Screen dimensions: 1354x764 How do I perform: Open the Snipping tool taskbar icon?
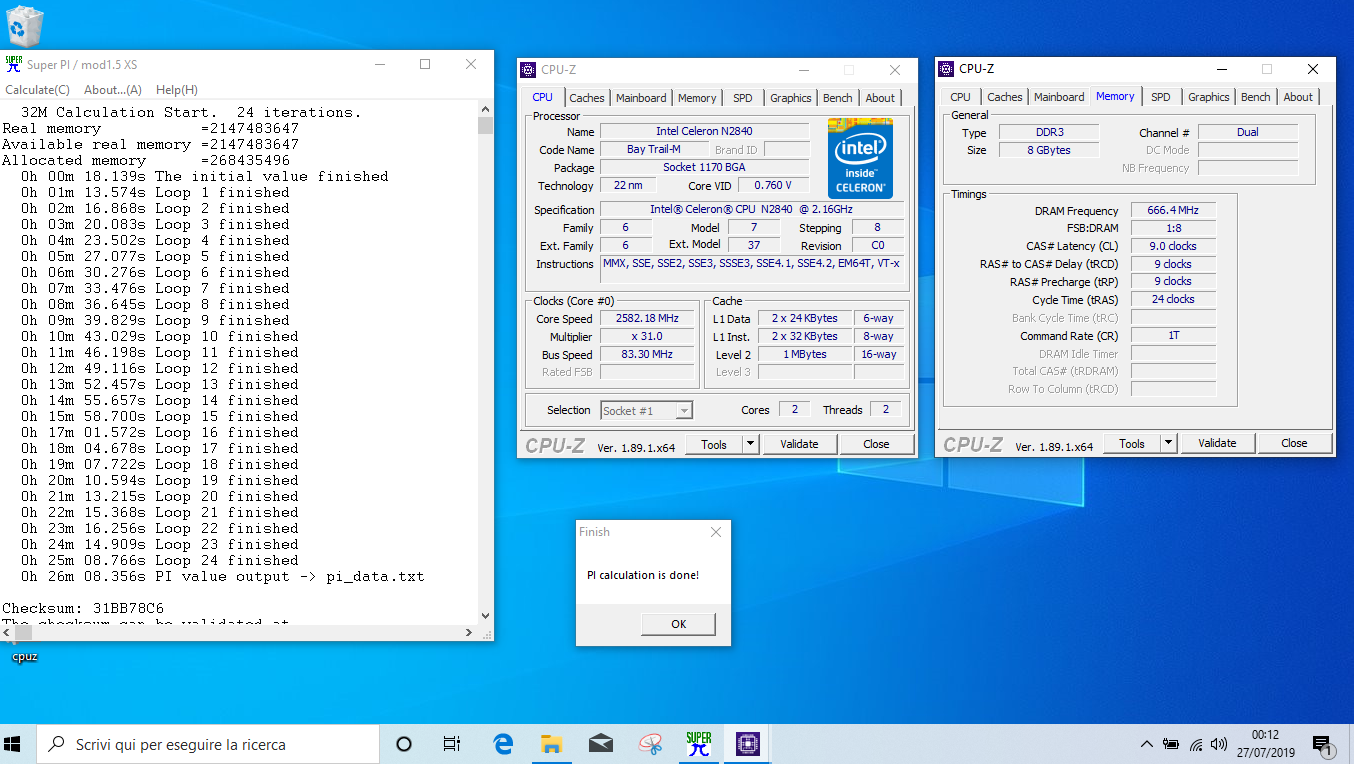[x=651, y=744]
